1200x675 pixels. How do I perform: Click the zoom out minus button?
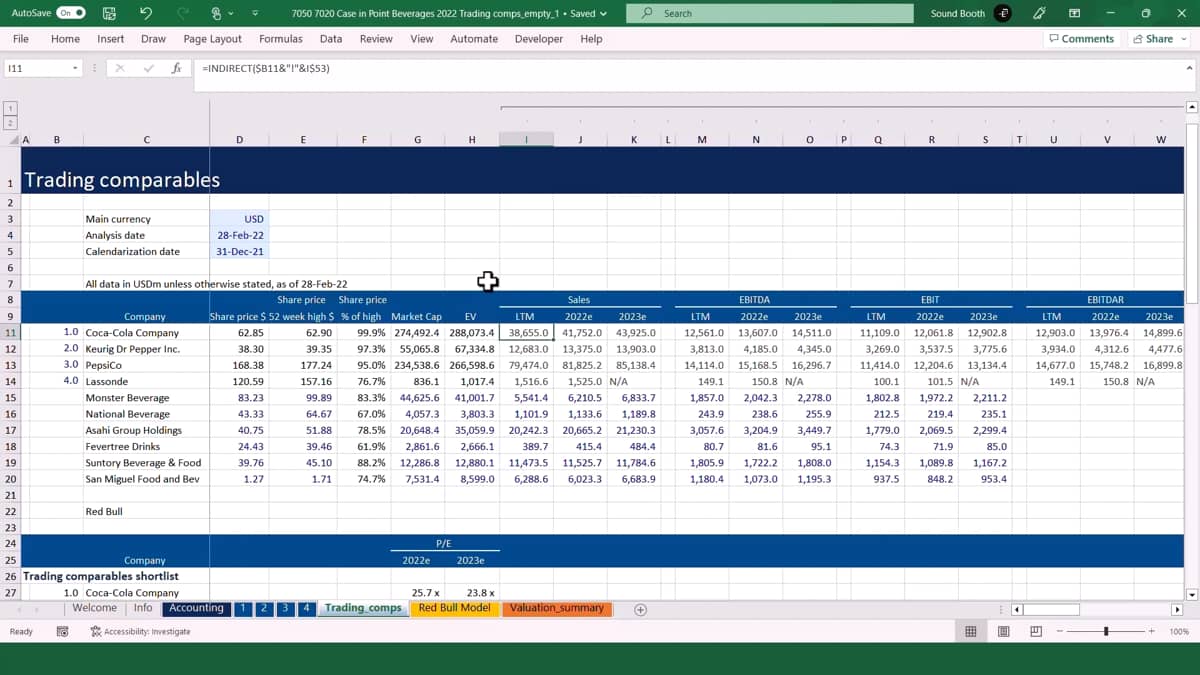click(x=1061, y=632)
